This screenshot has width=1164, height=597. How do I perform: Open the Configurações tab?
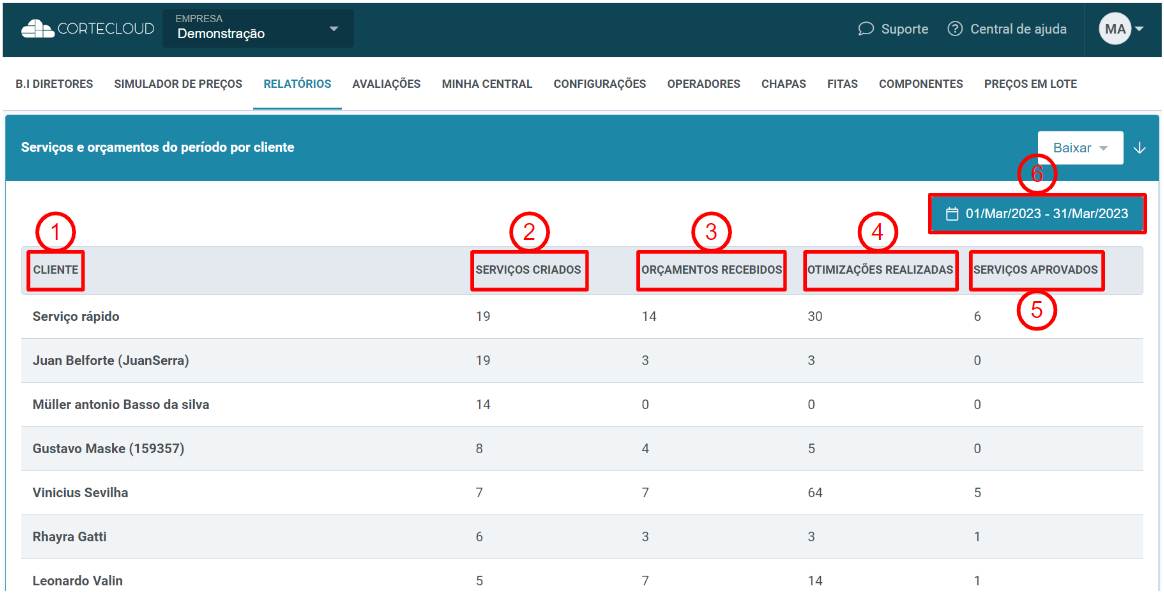click(x=599, y=84)
